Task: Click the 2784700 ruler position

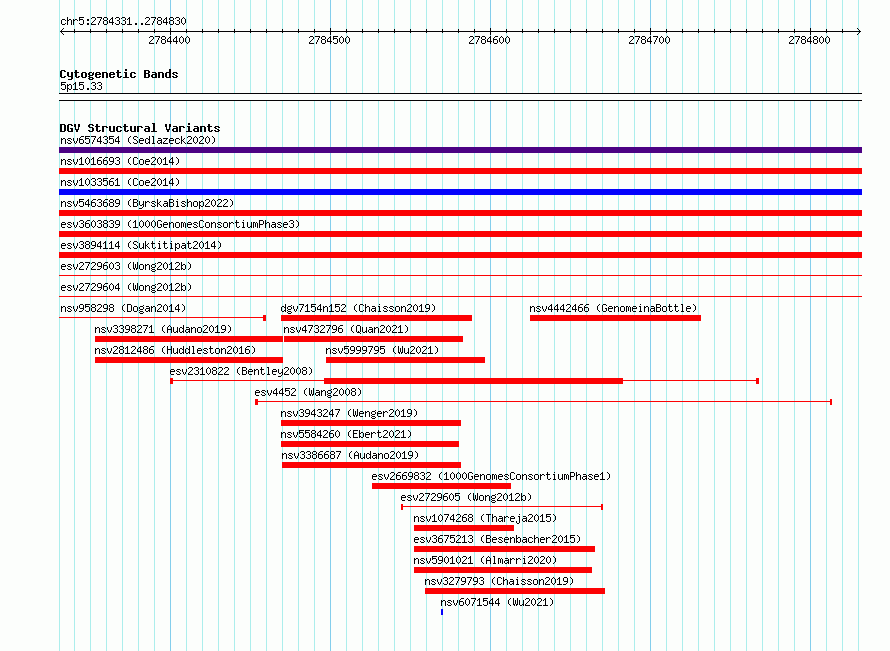Action: click(650, 40)
